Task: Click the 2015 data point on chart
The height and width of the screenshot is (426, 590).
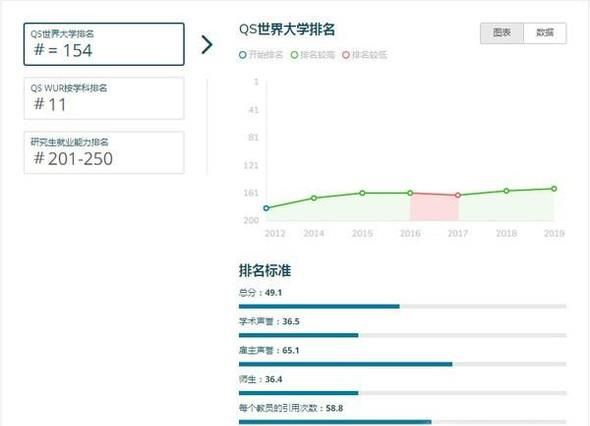Action: (x=362, y=193)
